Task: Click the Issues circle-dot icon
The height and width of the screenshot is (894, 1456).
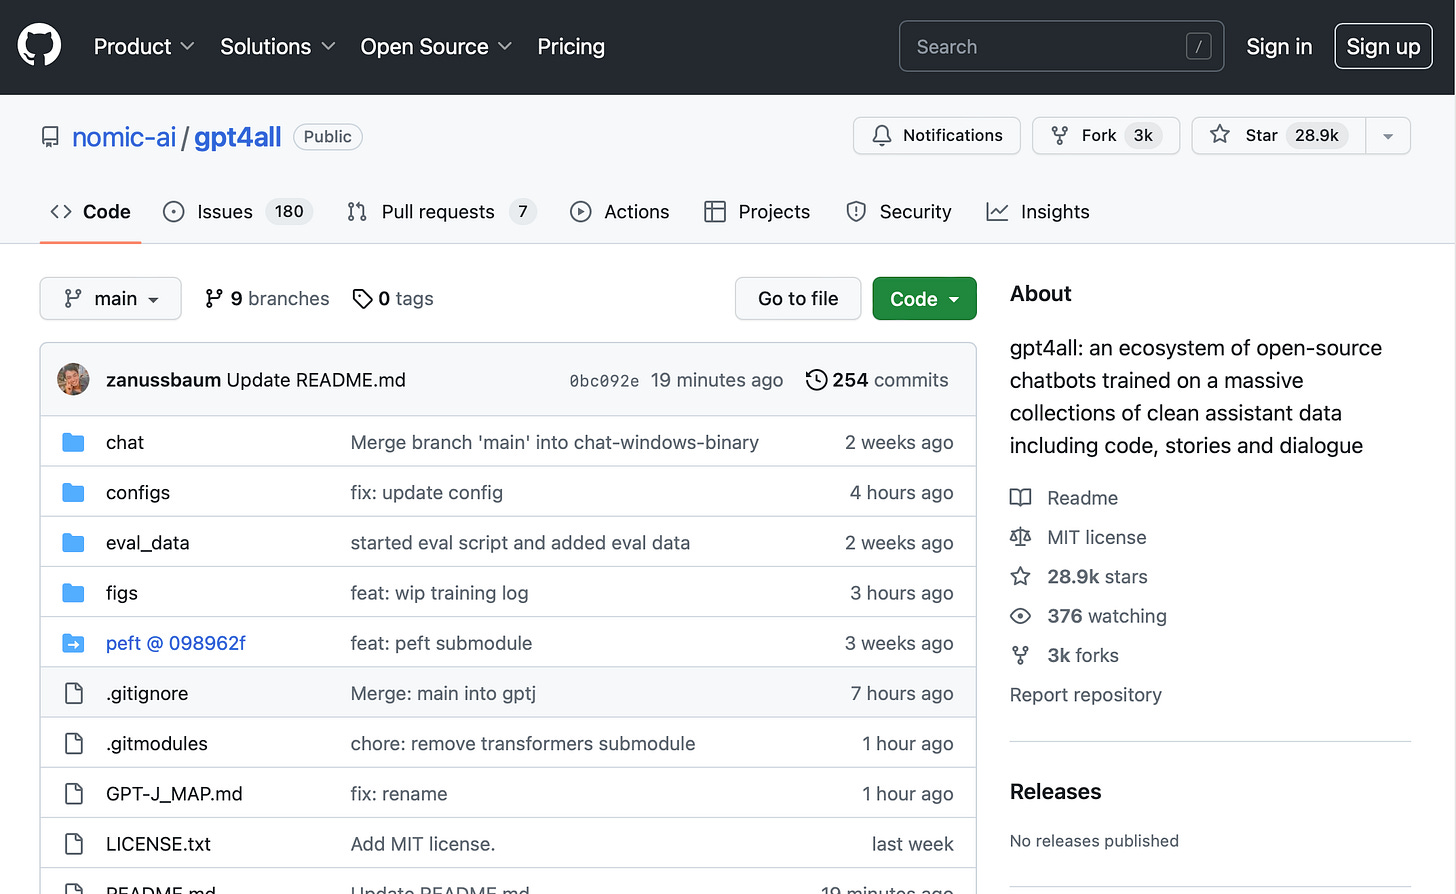Action: coord(174,212)
